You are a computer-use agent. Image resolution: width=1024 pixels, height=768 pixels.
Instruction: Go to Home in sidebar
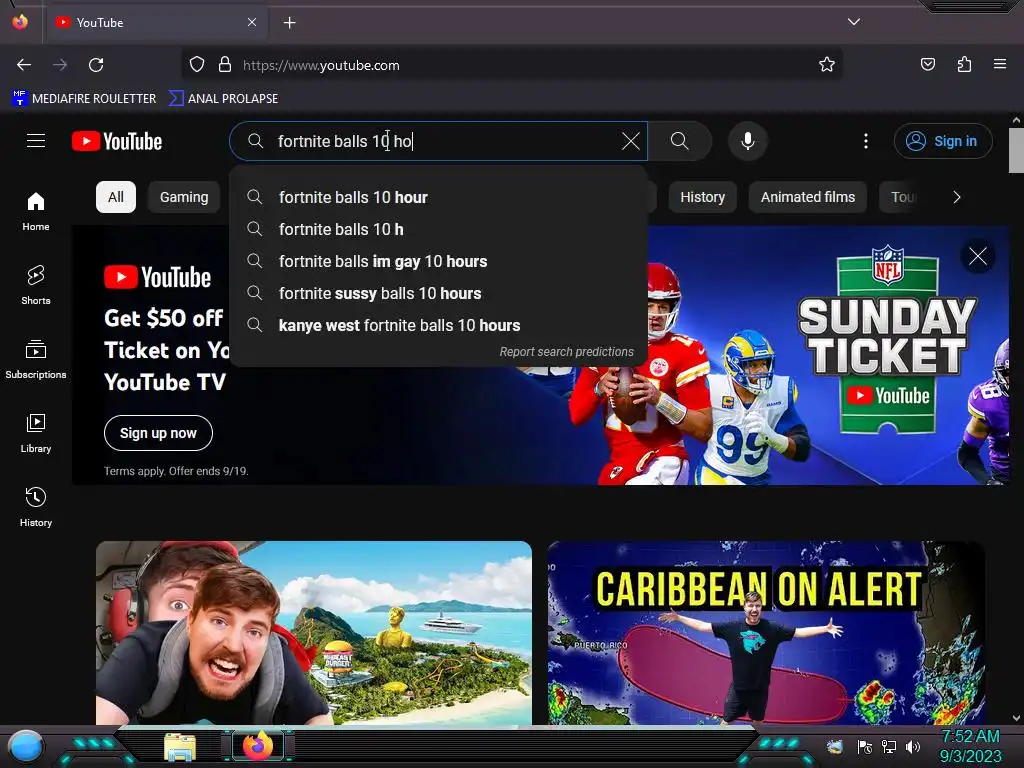(36, 211)
